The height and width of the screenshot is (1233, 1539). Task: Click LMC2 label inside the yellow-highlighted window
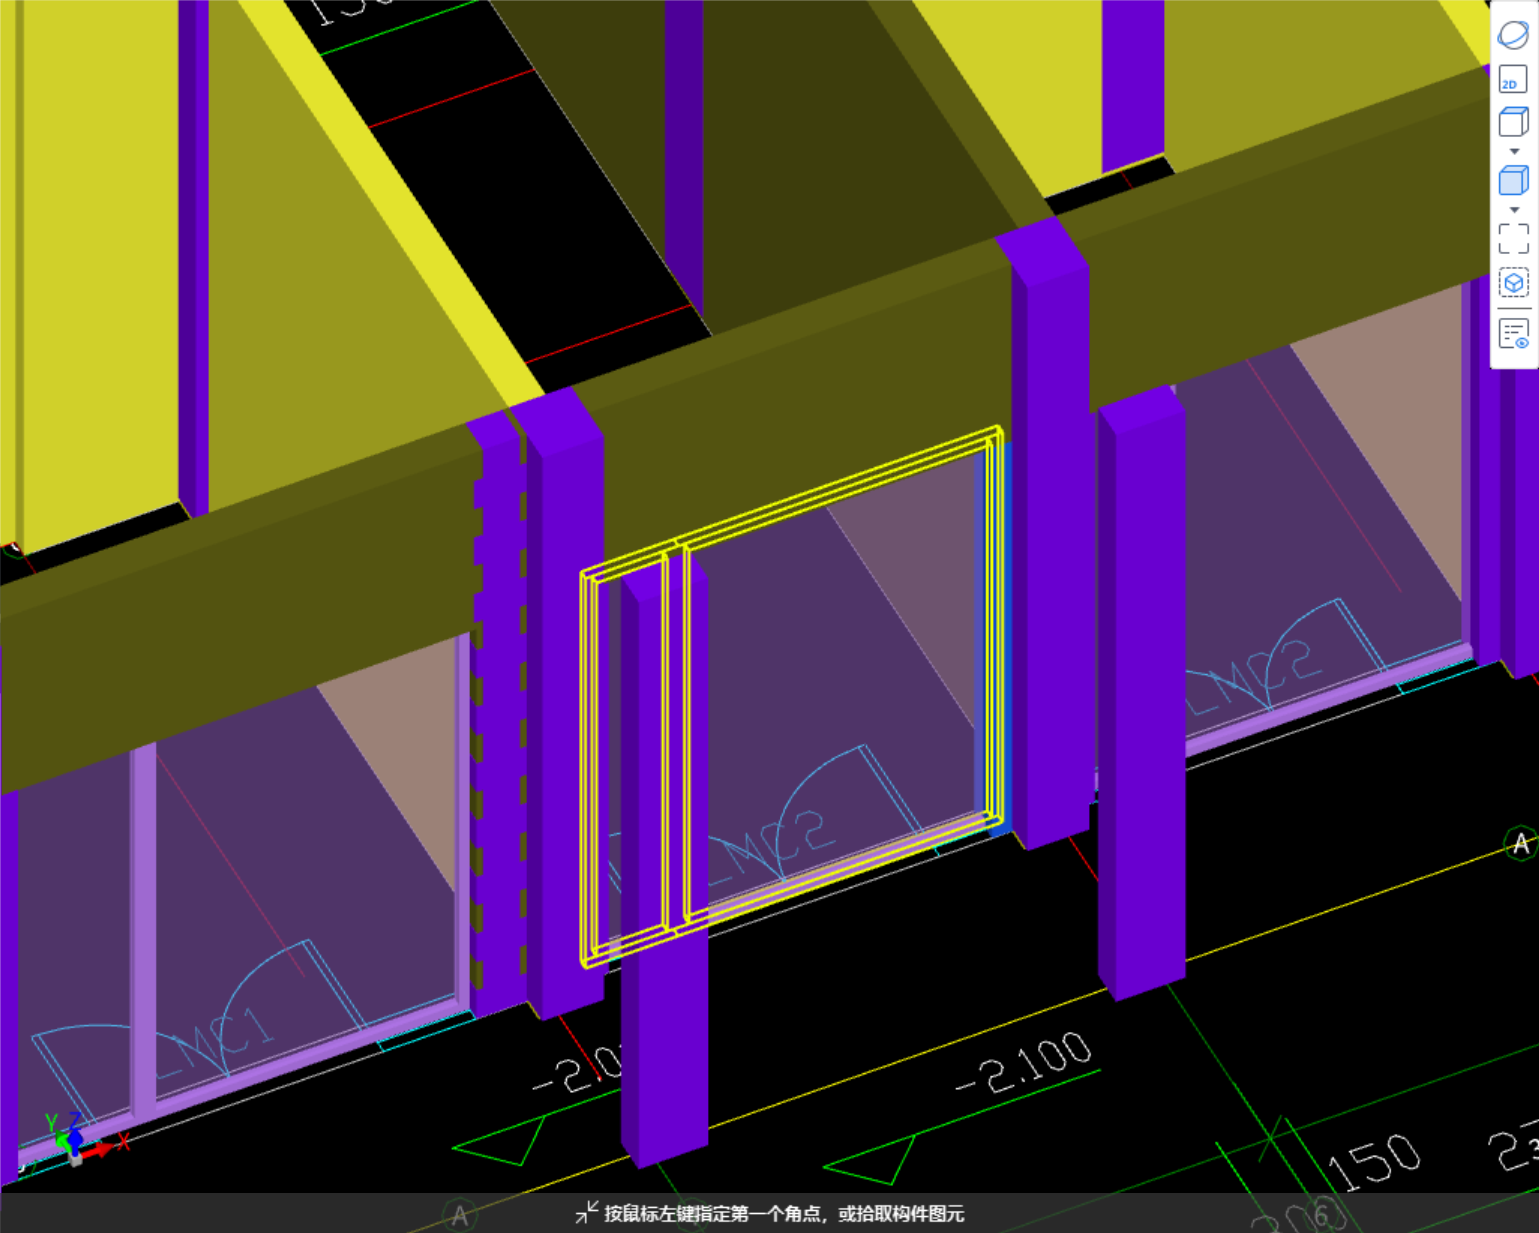(x=770, y=847)
